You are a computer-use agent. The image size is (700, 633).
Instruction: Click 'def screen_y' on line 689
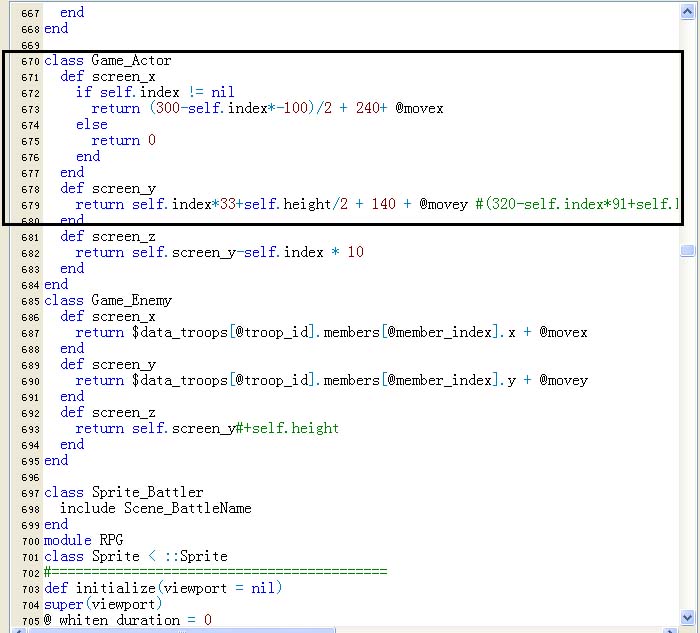point(108,364)
